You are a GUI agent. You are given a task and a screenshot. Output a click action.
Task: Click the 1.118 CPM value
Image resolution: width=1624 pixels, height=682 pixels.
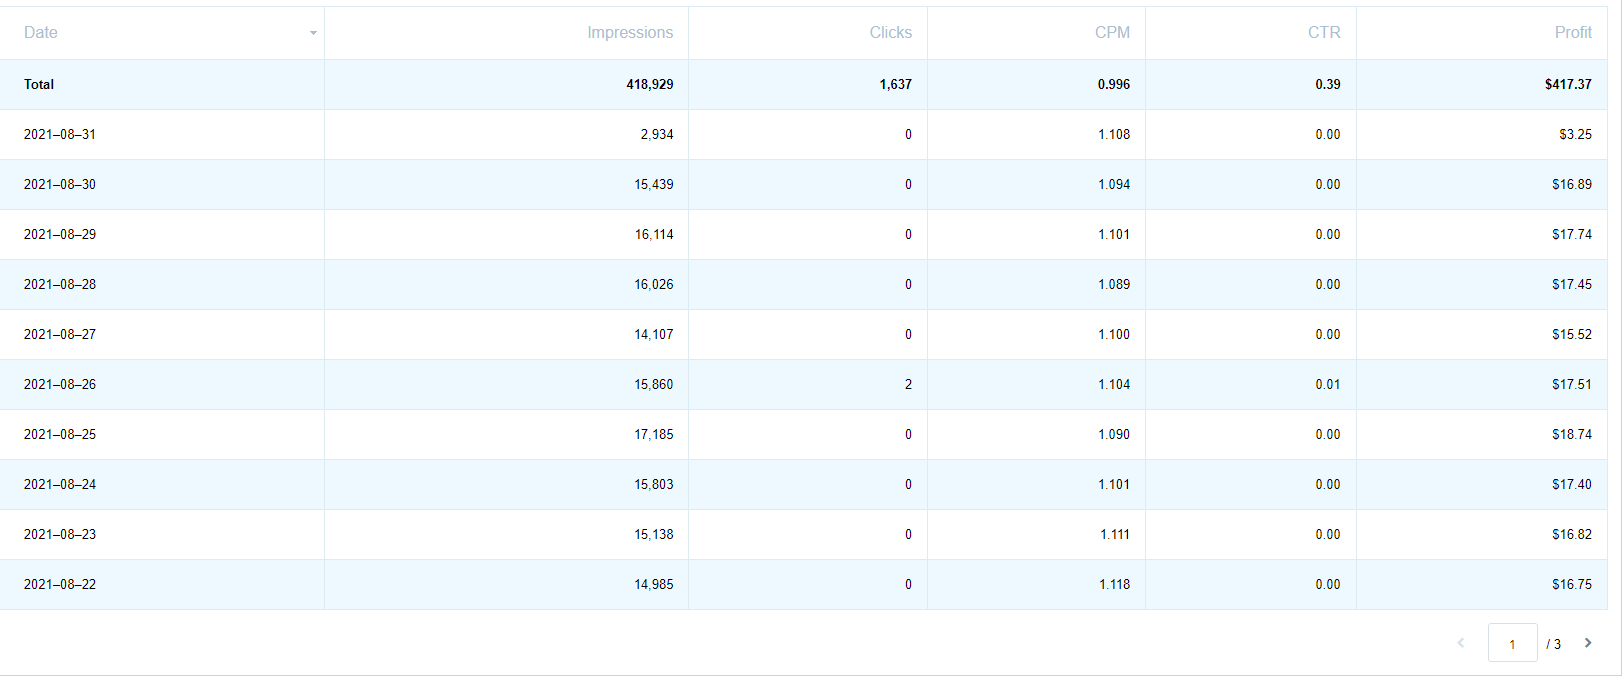click(x=1114, y=585)
